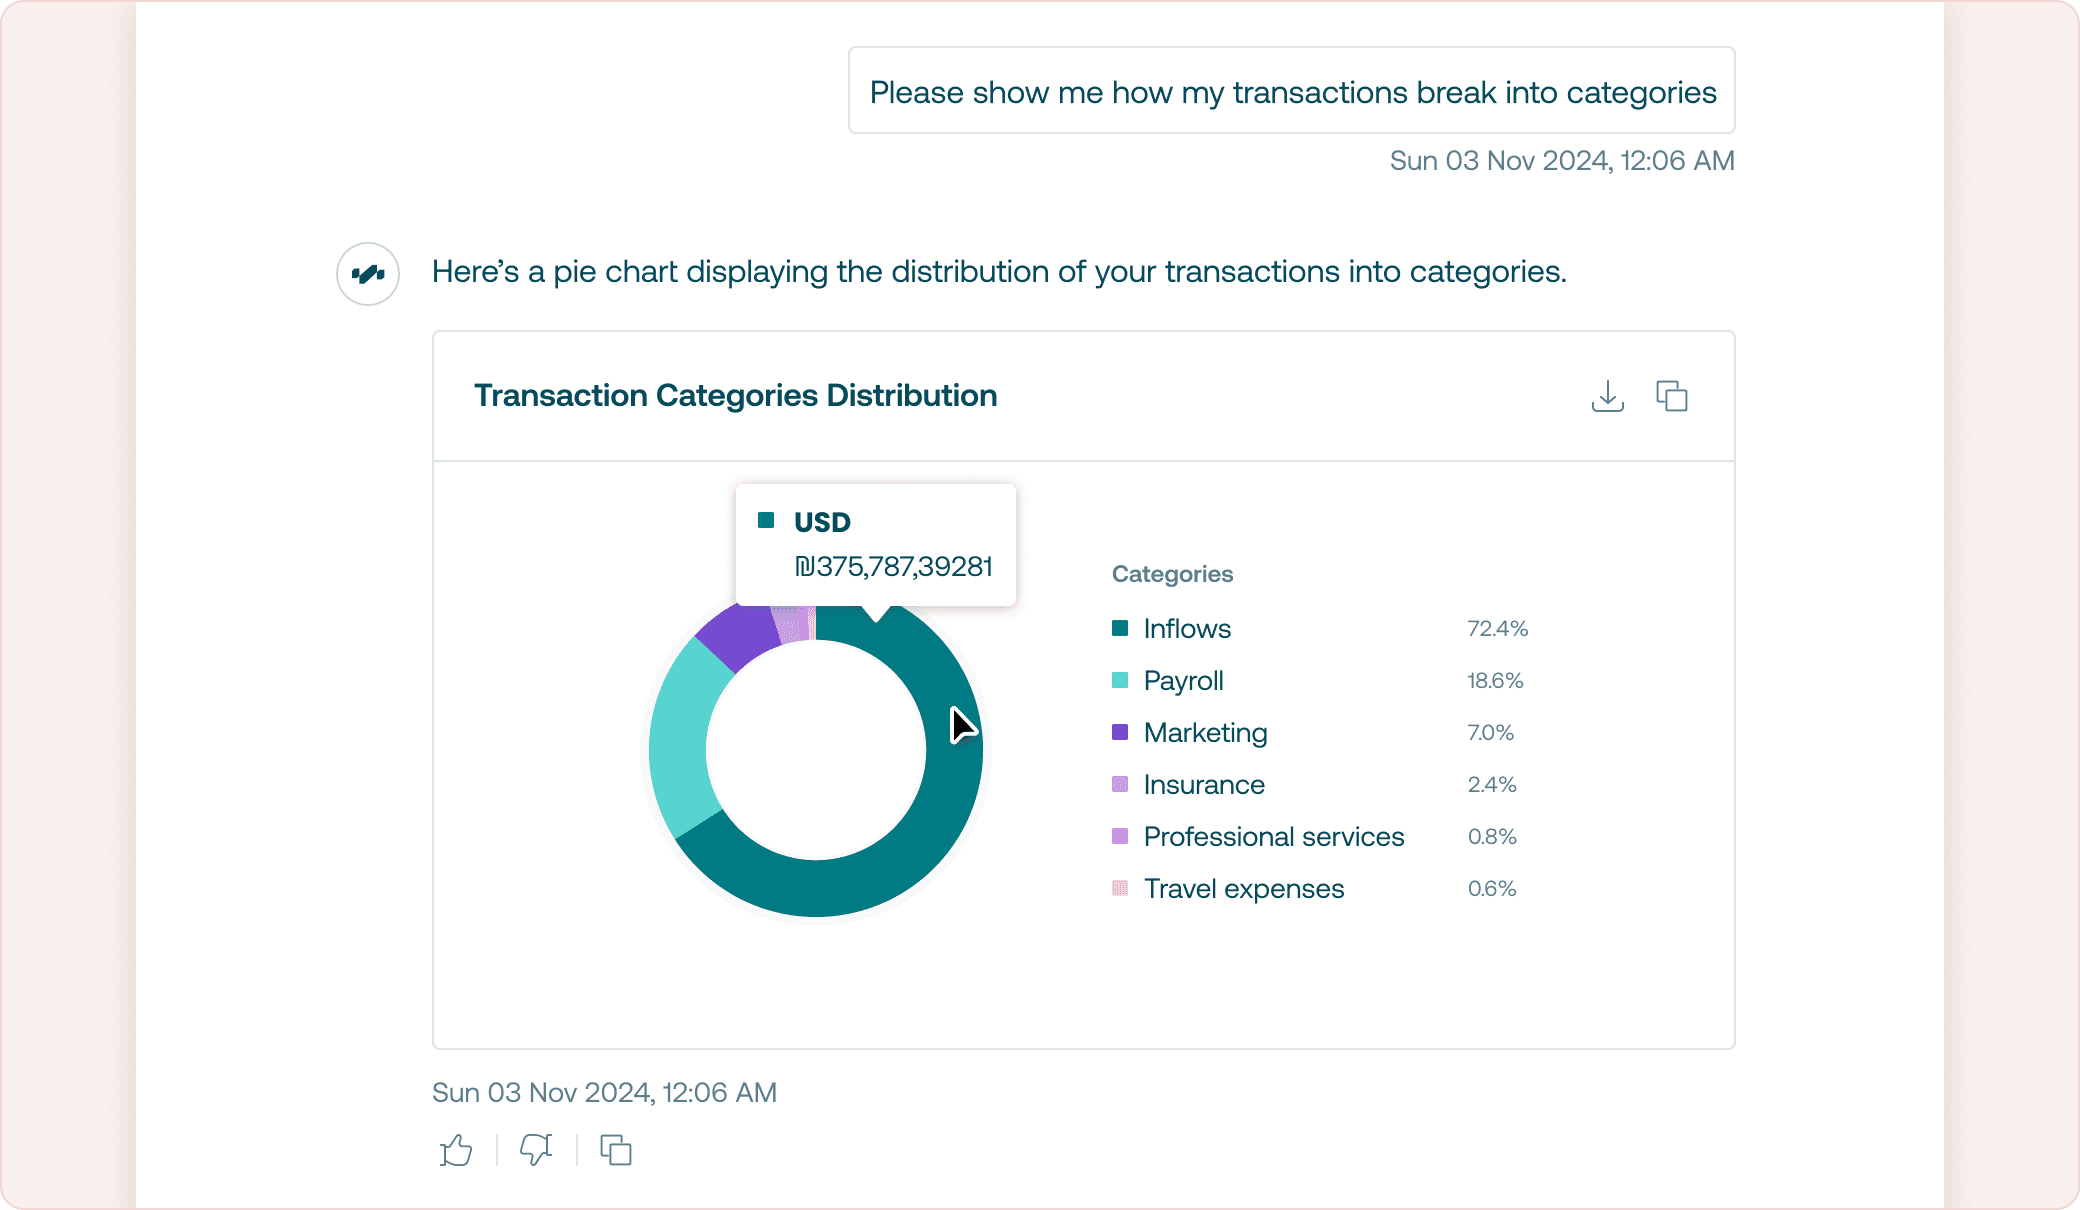Image resolution: width=2080 pixels, height=1210 pixels.
Task: Download the Transaction Categories Distribution chart
Action: (1607, 396)
